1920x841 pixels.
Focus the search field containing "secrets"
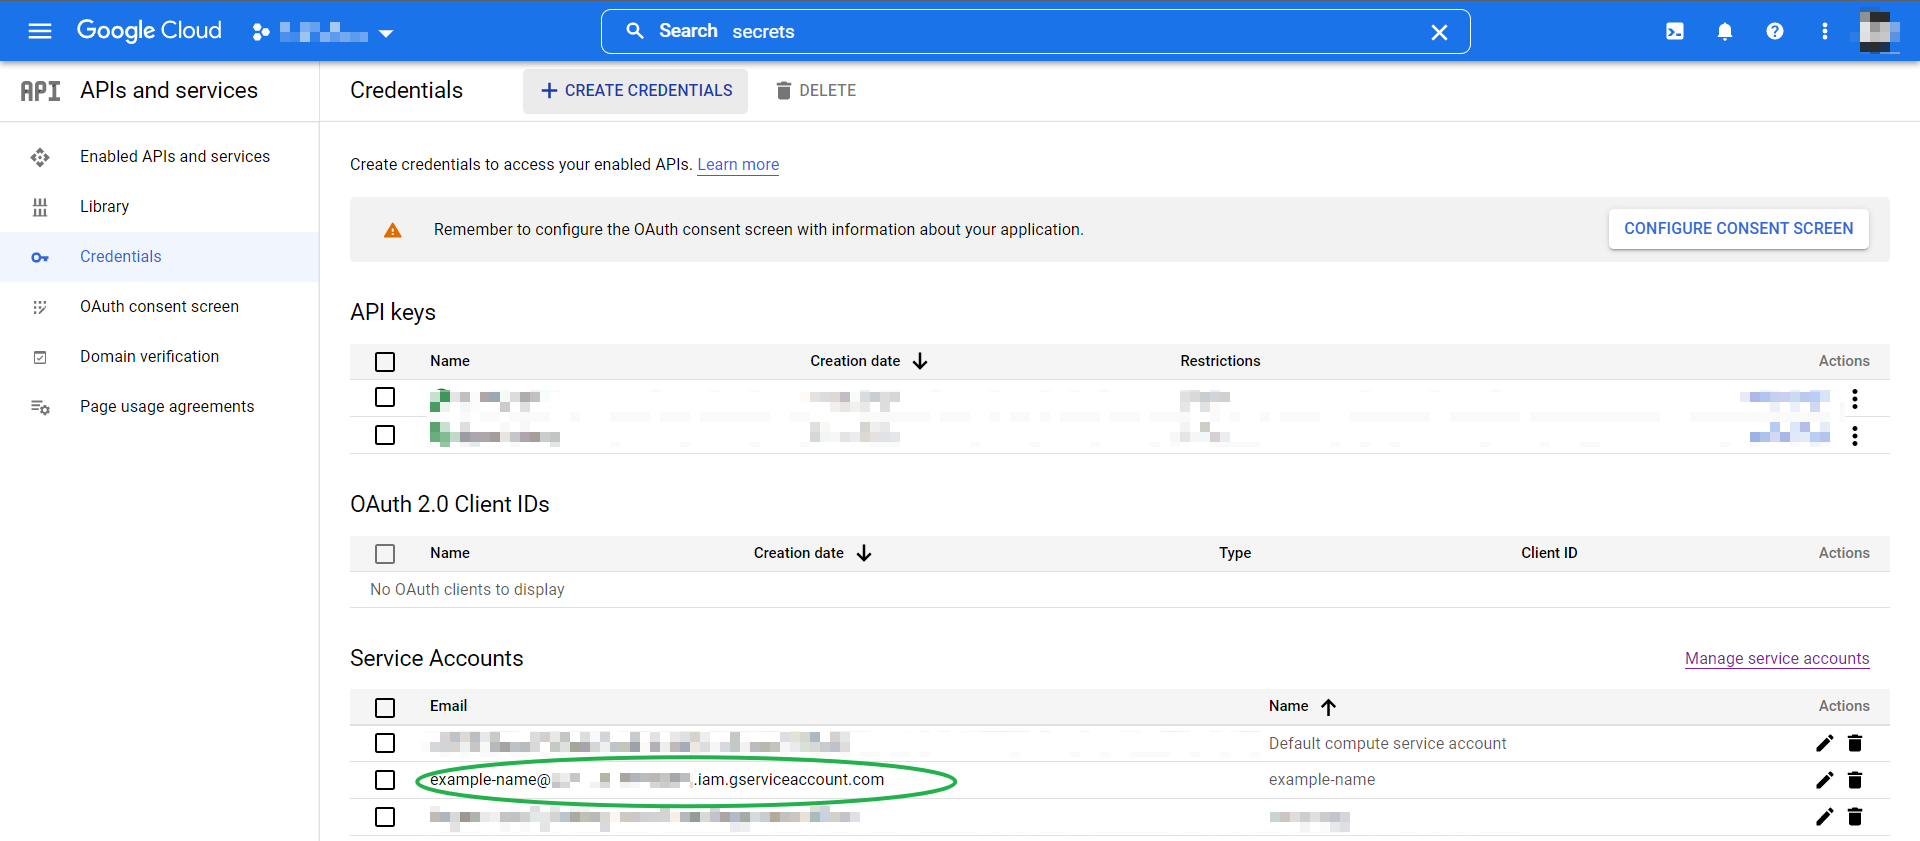(1035, 31)
